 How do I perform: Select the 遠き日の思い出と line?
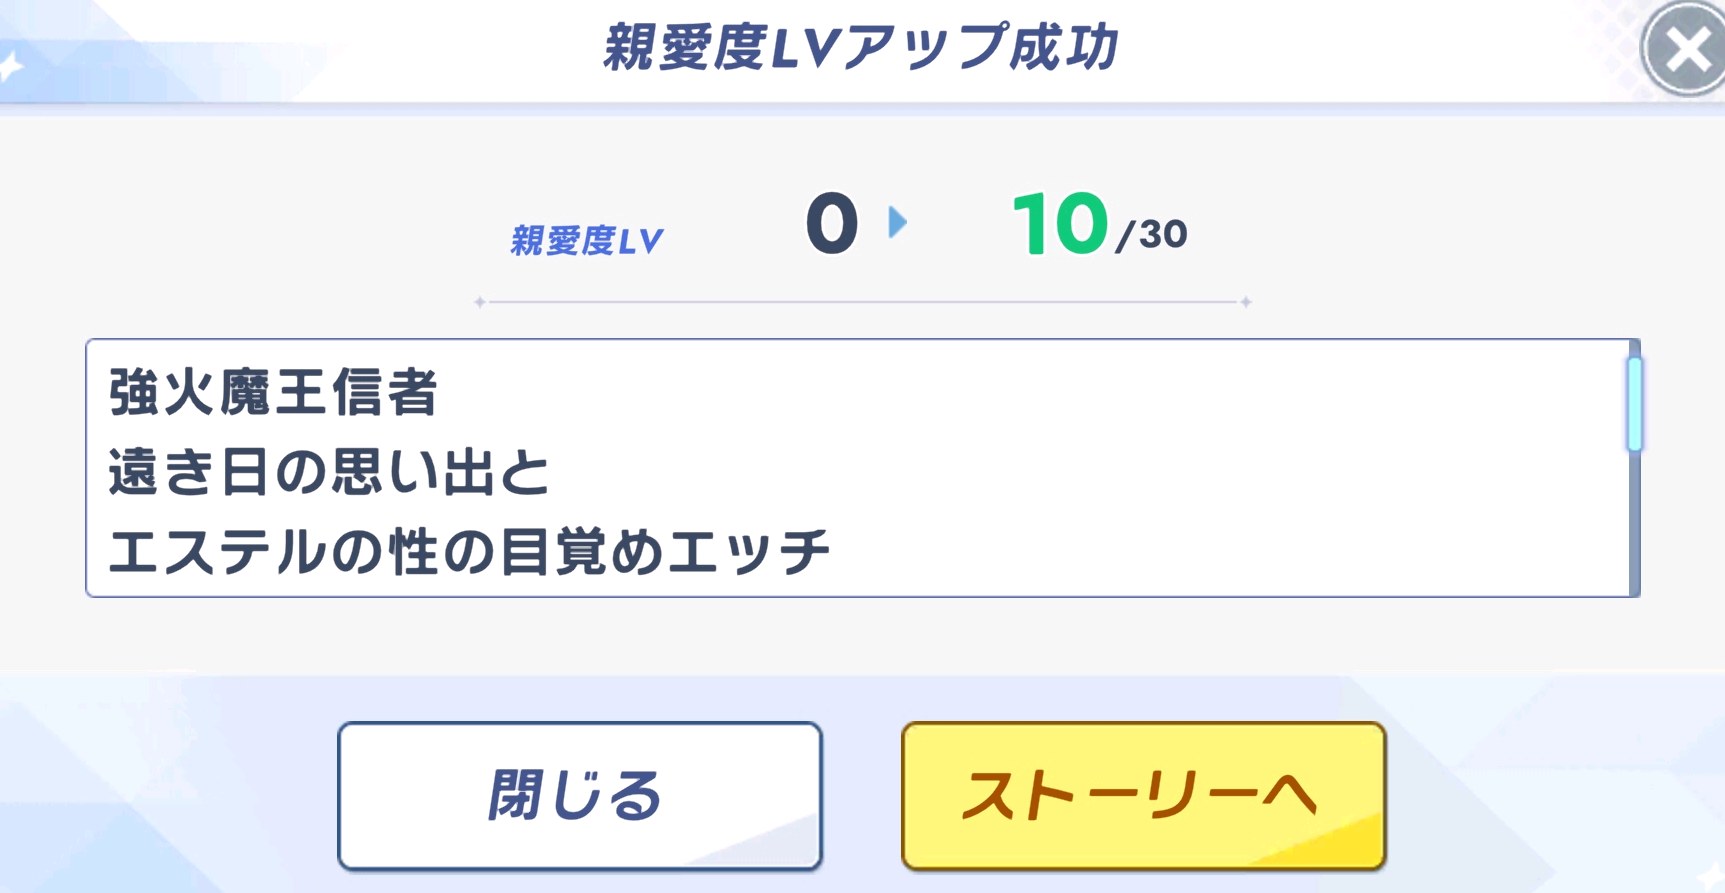pos(329,472)
